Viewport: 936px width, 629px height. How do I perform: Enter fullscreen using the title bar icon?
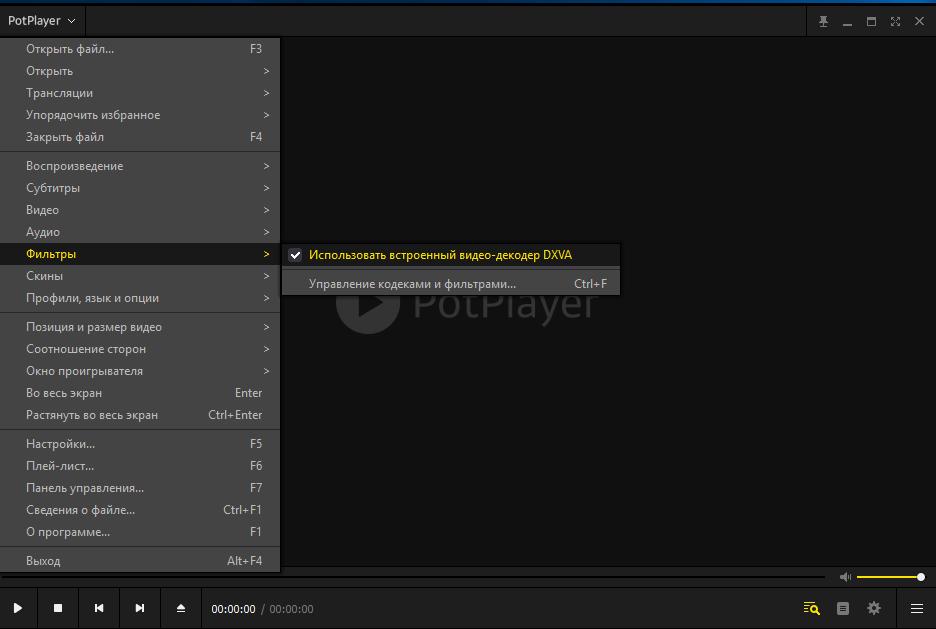click(895, 21)
